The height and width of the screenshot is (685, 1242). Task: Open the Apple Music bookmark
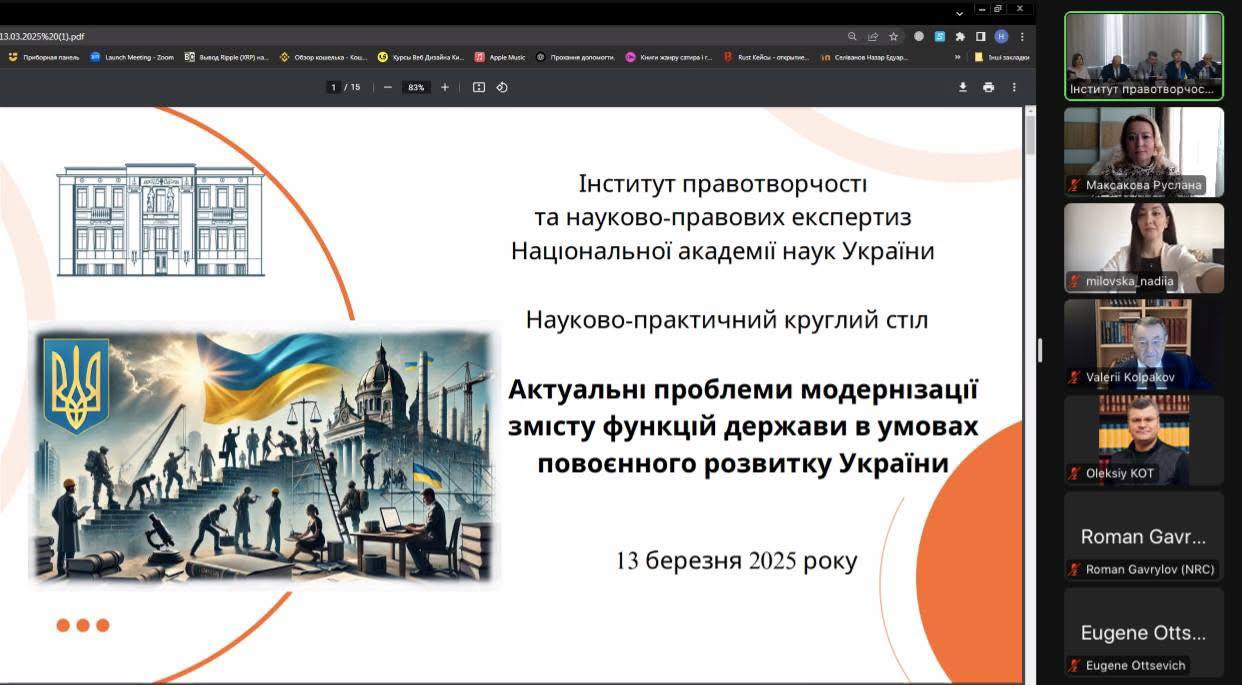click(500, 57)
